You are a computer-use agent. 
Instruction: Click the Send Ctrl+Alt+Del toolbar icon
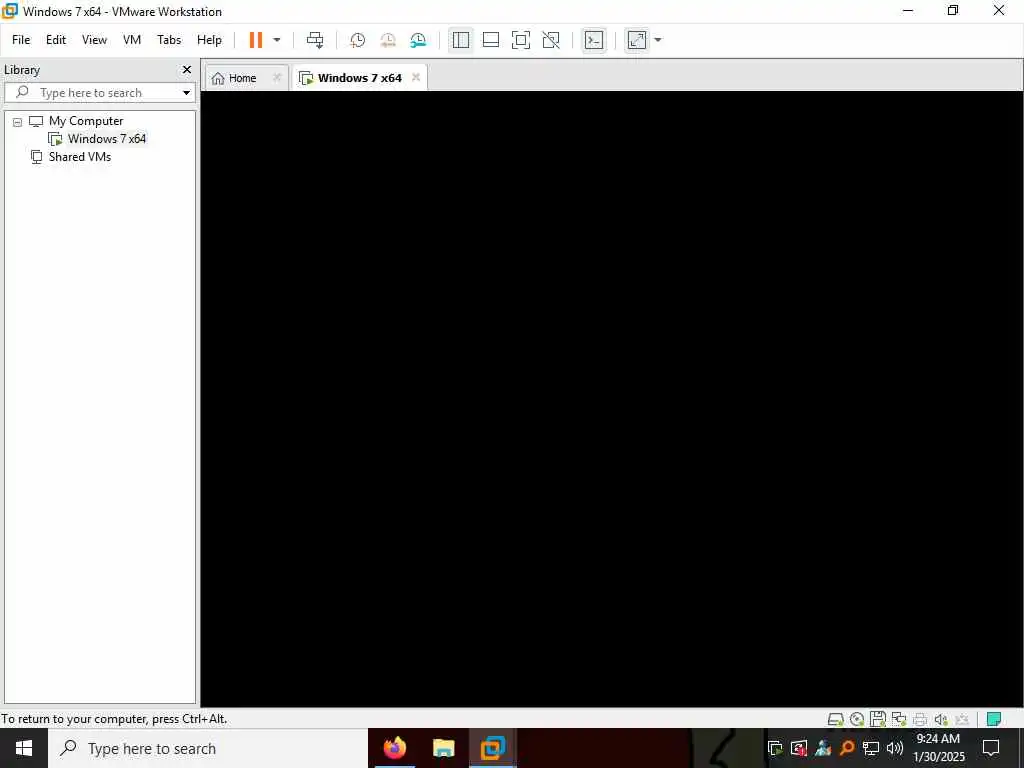(x=315, y=40)
